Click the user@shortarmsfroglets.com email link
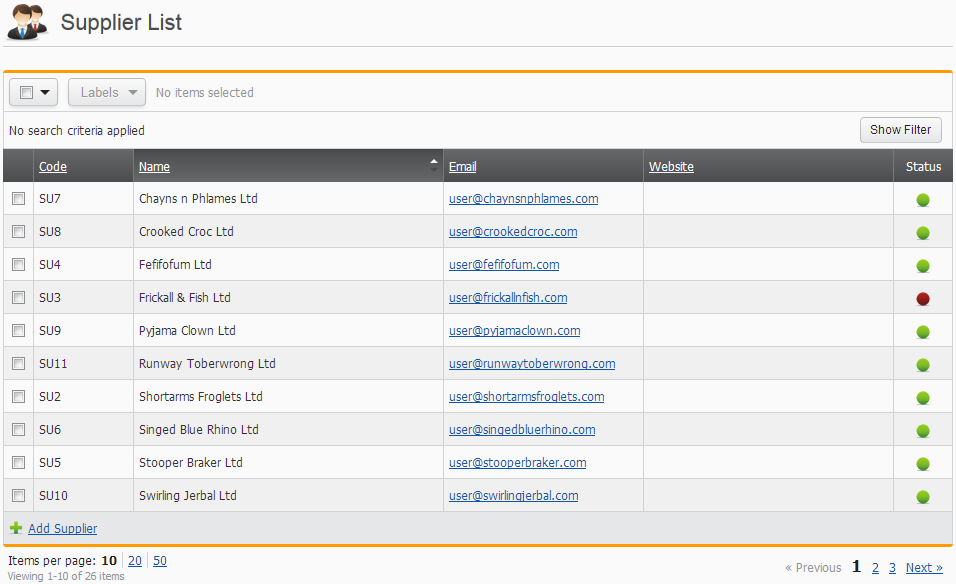Viewport: 956px width, 584px height. pos(527,396)
